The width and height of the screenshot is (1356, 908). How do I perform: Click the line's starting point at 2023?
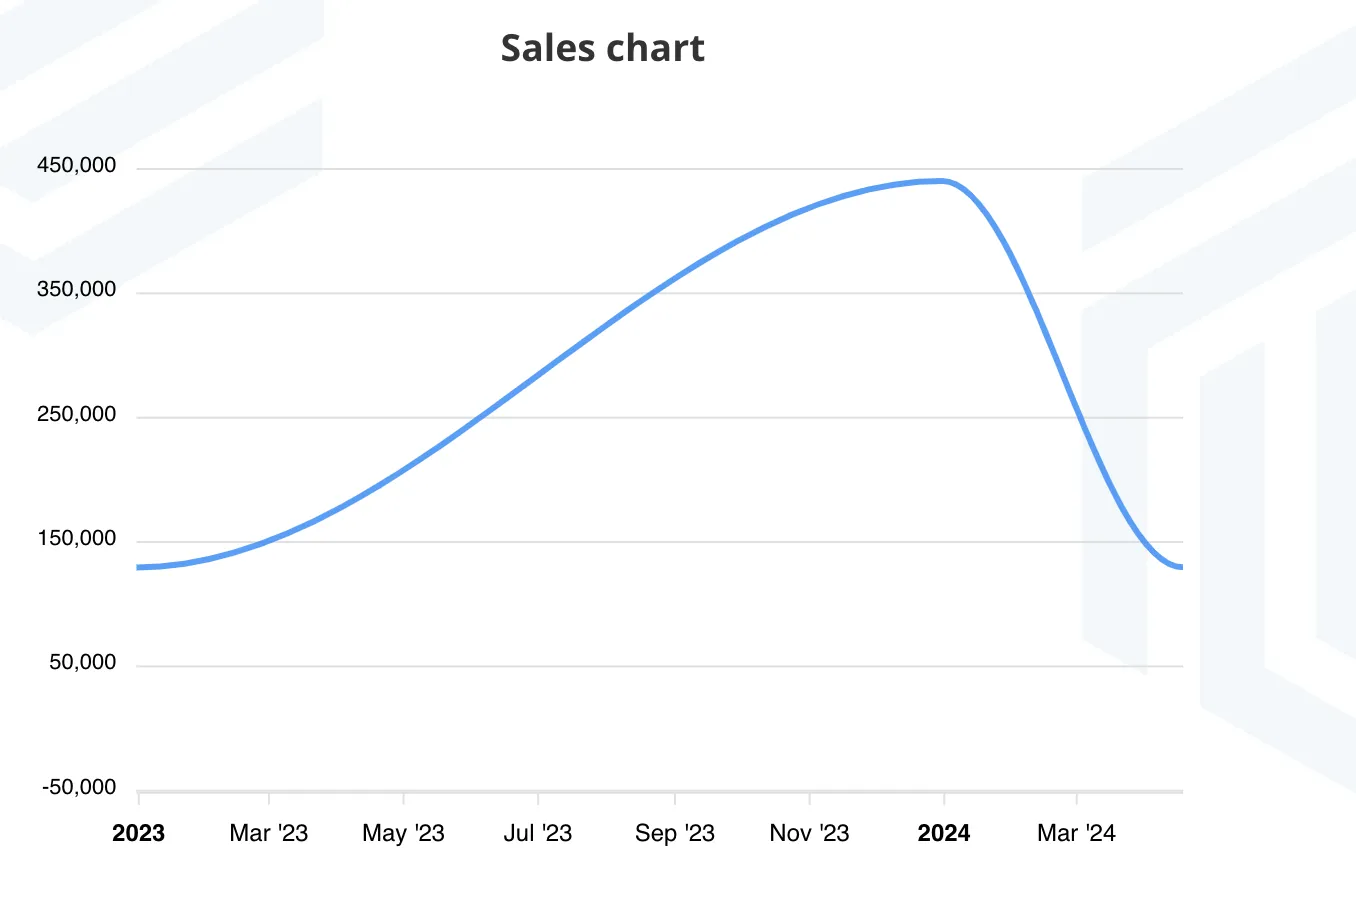pos(139,567)
